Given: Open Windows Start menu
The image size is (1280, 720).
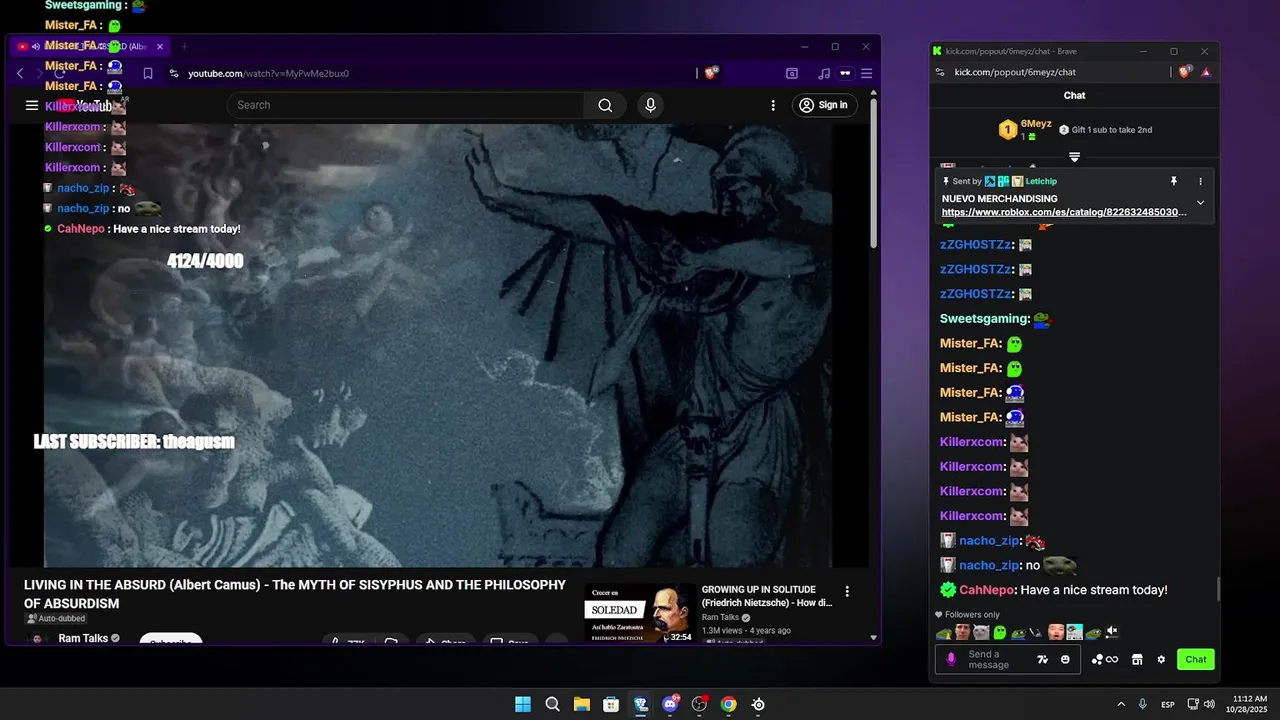Looking at the screenshot, I should pos(523,704).
